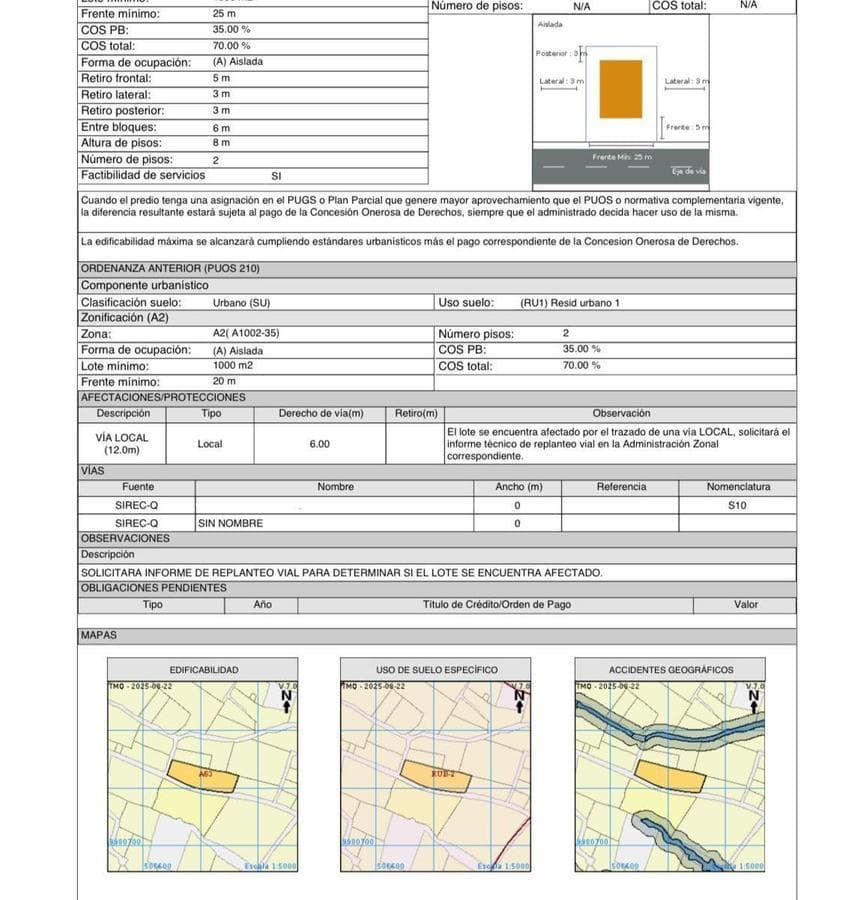Select the OBLIGACIONES PENDIENTES header
This screenshot has width=858, height=900.
[x=437, y=588]
